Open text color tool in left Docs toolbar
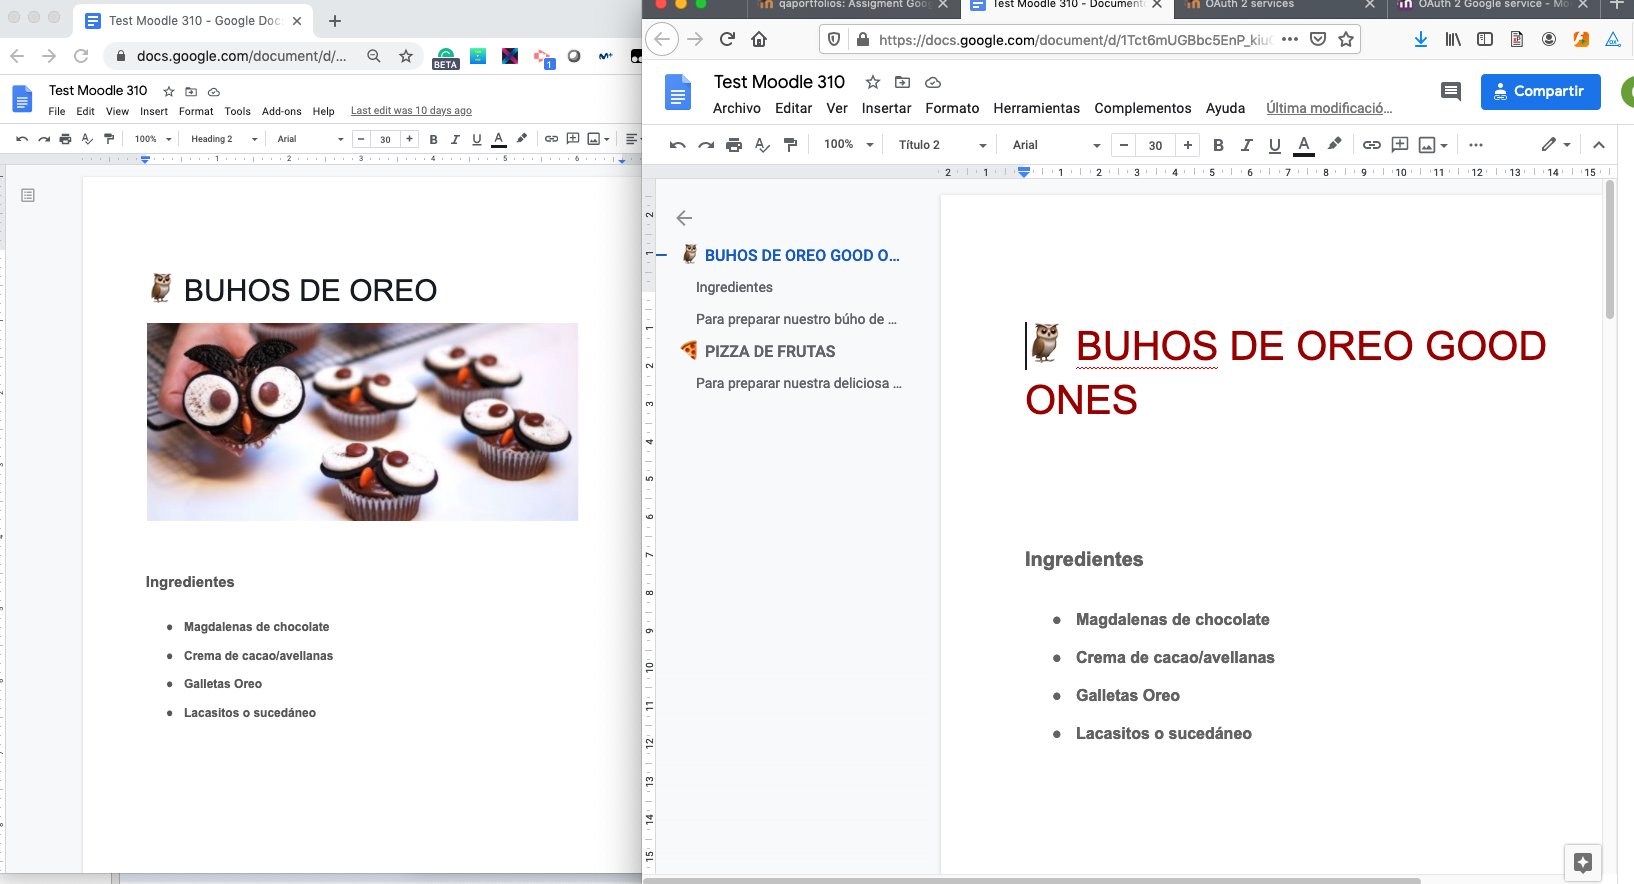Image resolution: width=1634 pixels, height=884 pixels. point(499,139)
